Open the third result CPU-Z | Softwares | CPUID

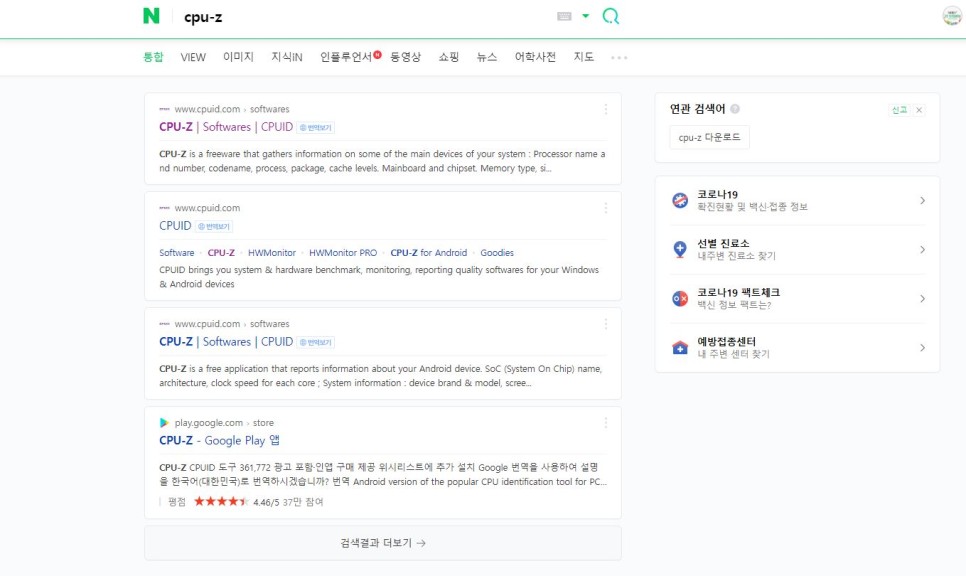(x=226, y=342)
